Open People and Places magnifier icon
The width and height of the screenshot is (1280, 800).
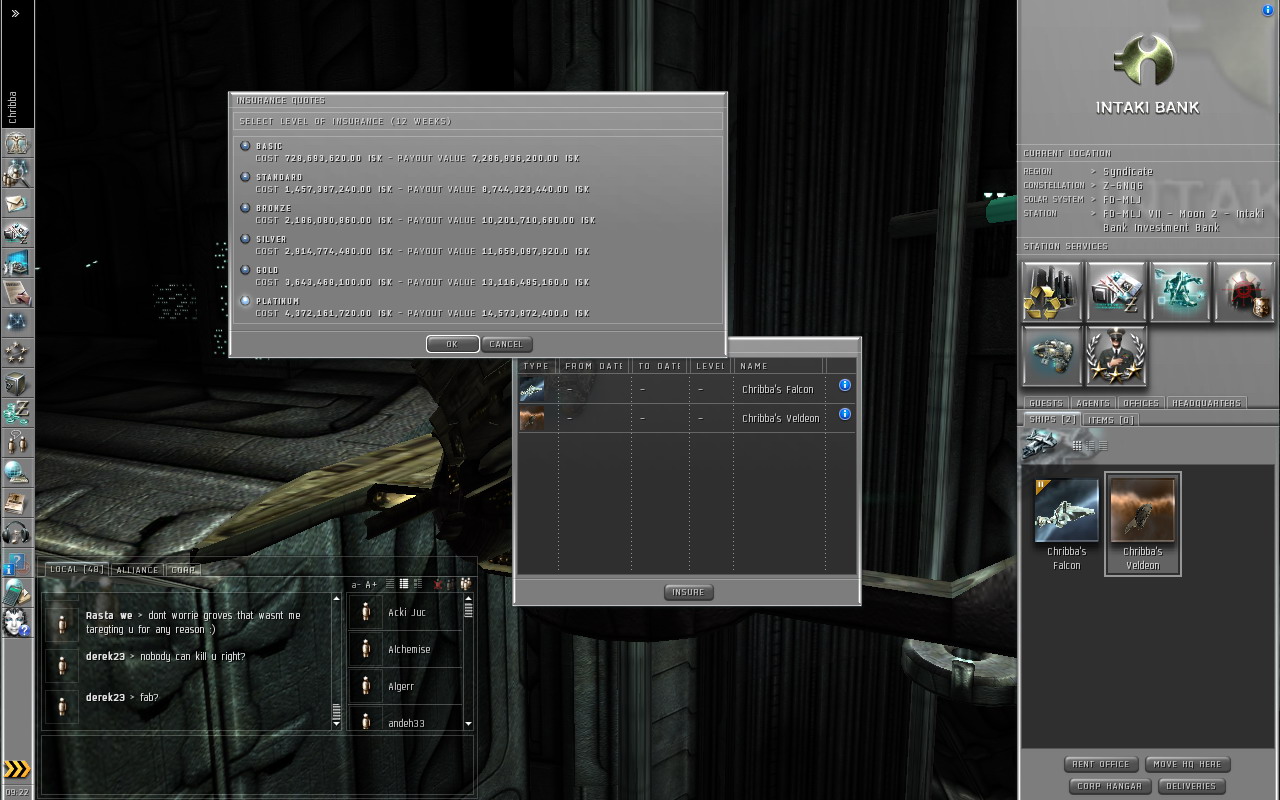(17, 173)
